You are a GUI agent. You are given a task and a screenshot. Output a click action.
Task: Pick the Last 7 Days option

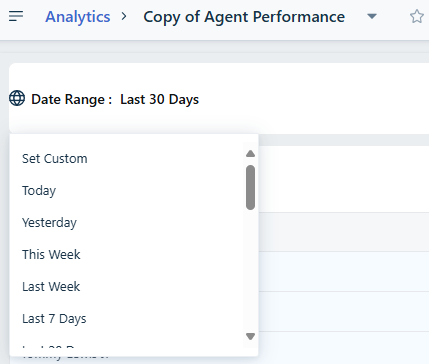point(54,319)
